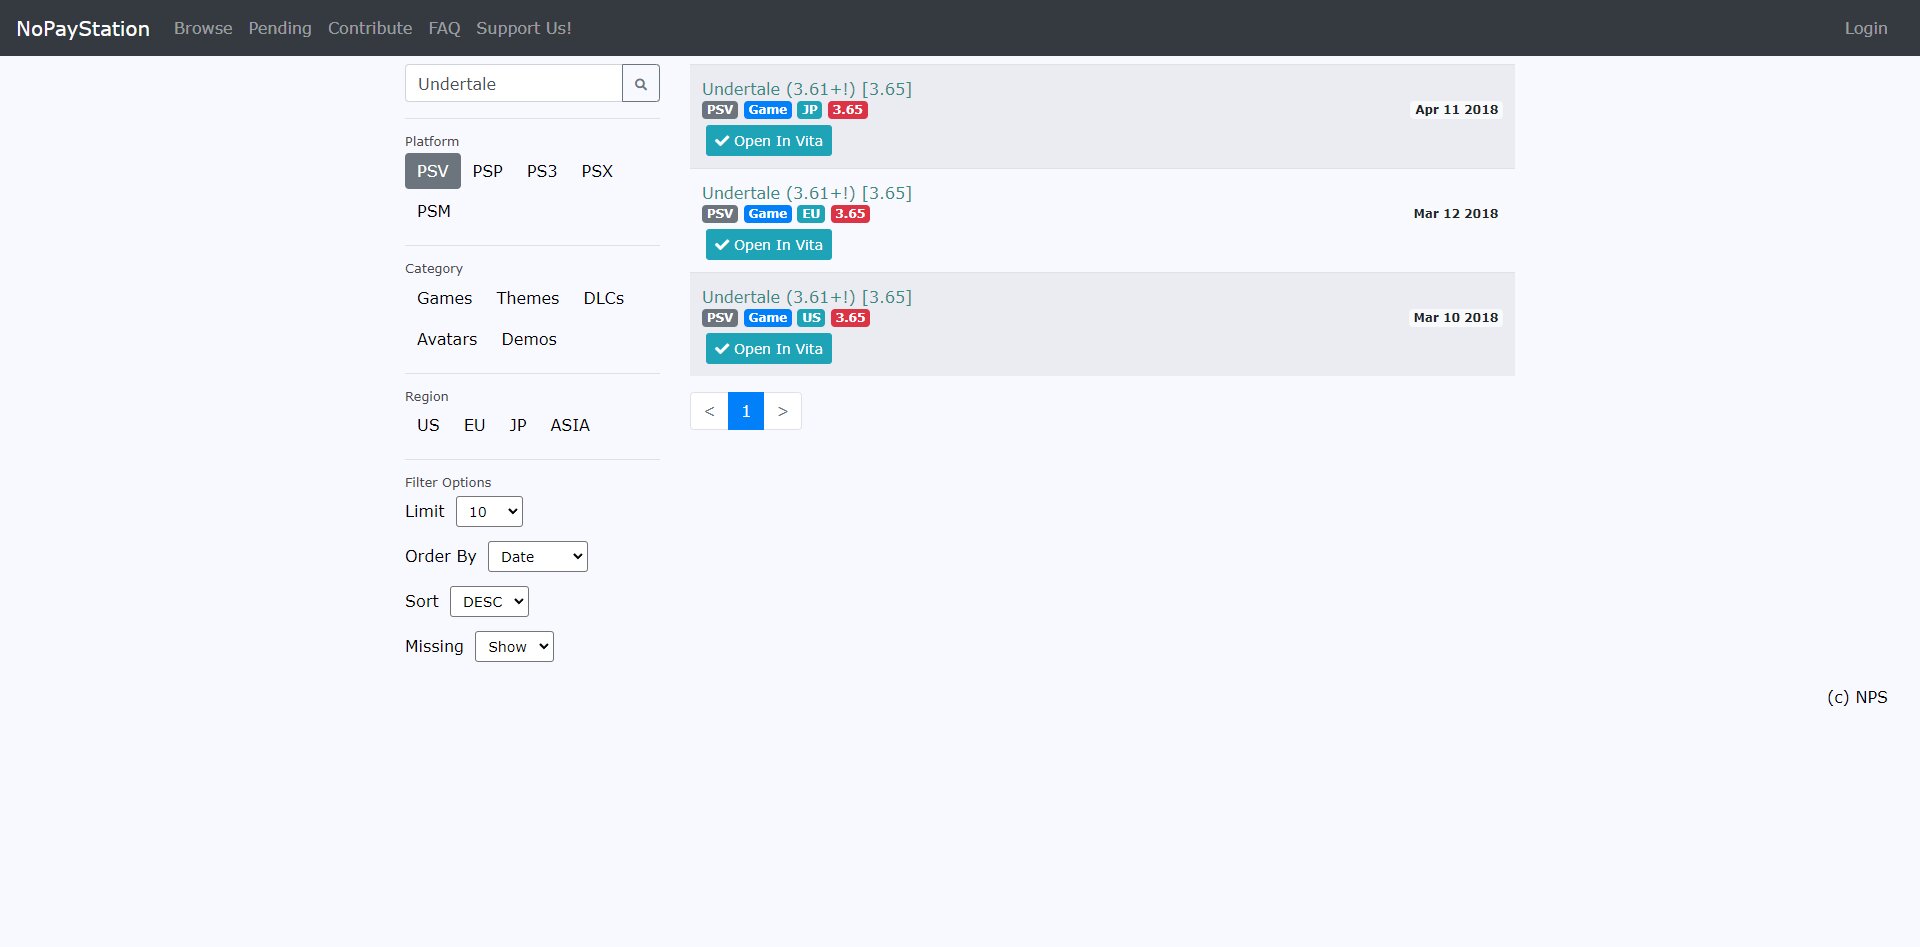Open the FAQ page
This screenshot has width=1920, height=947.
(444, 28)
